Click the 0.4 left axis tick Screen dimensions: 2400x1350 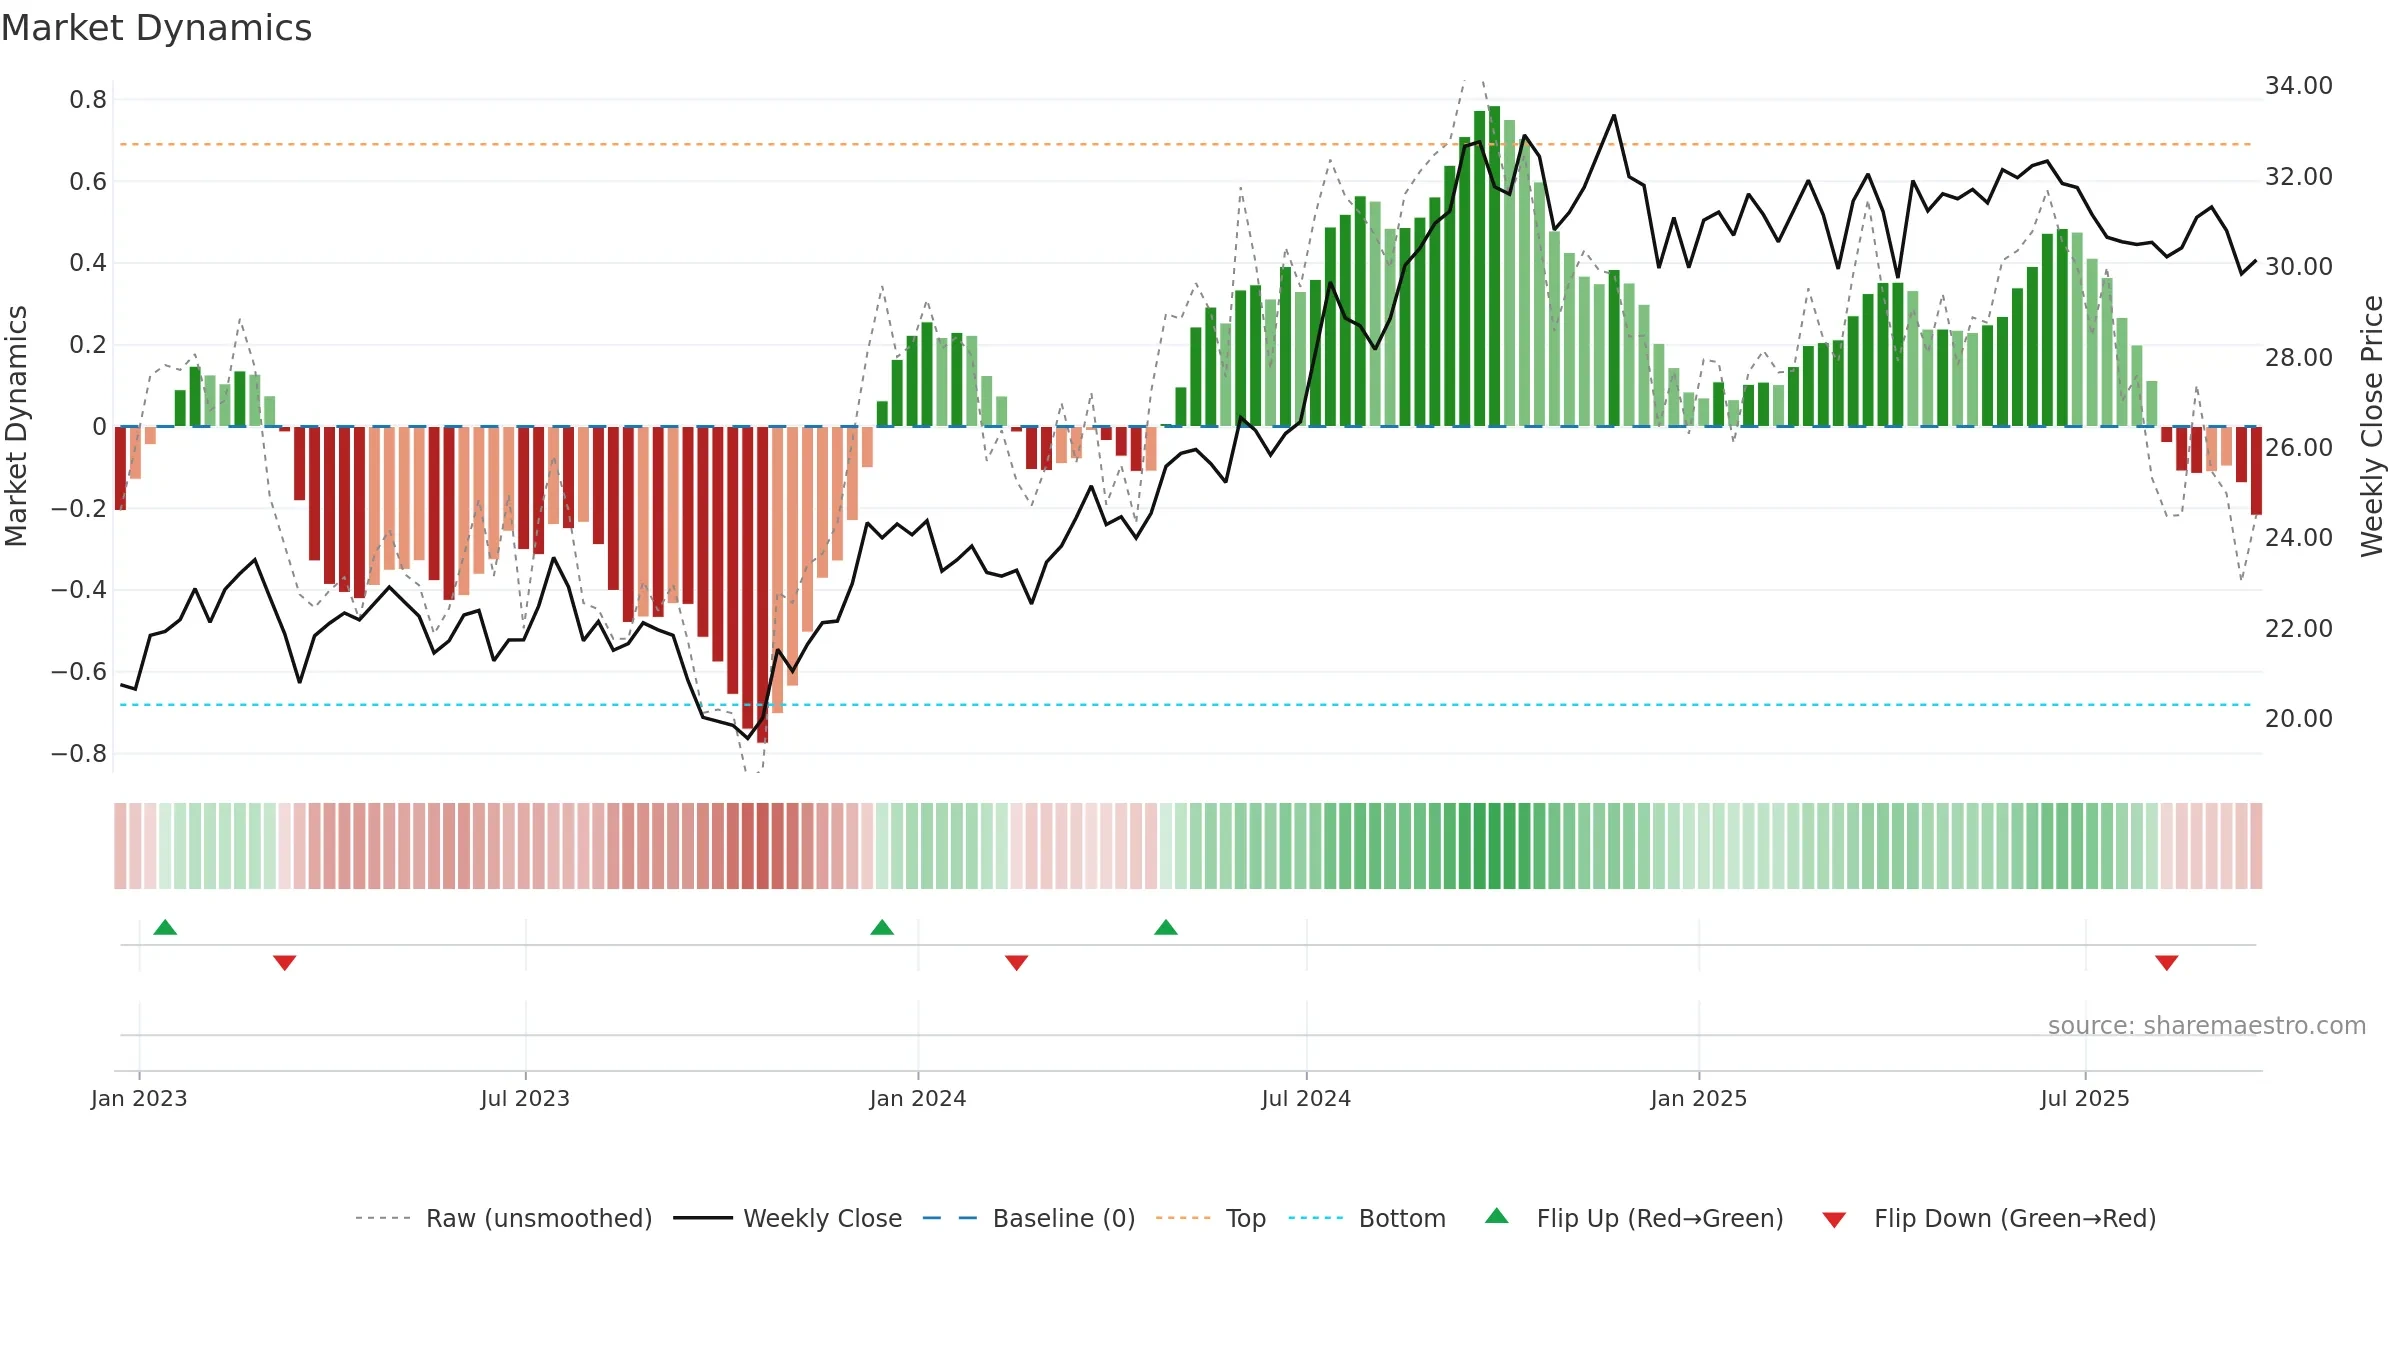88,263
